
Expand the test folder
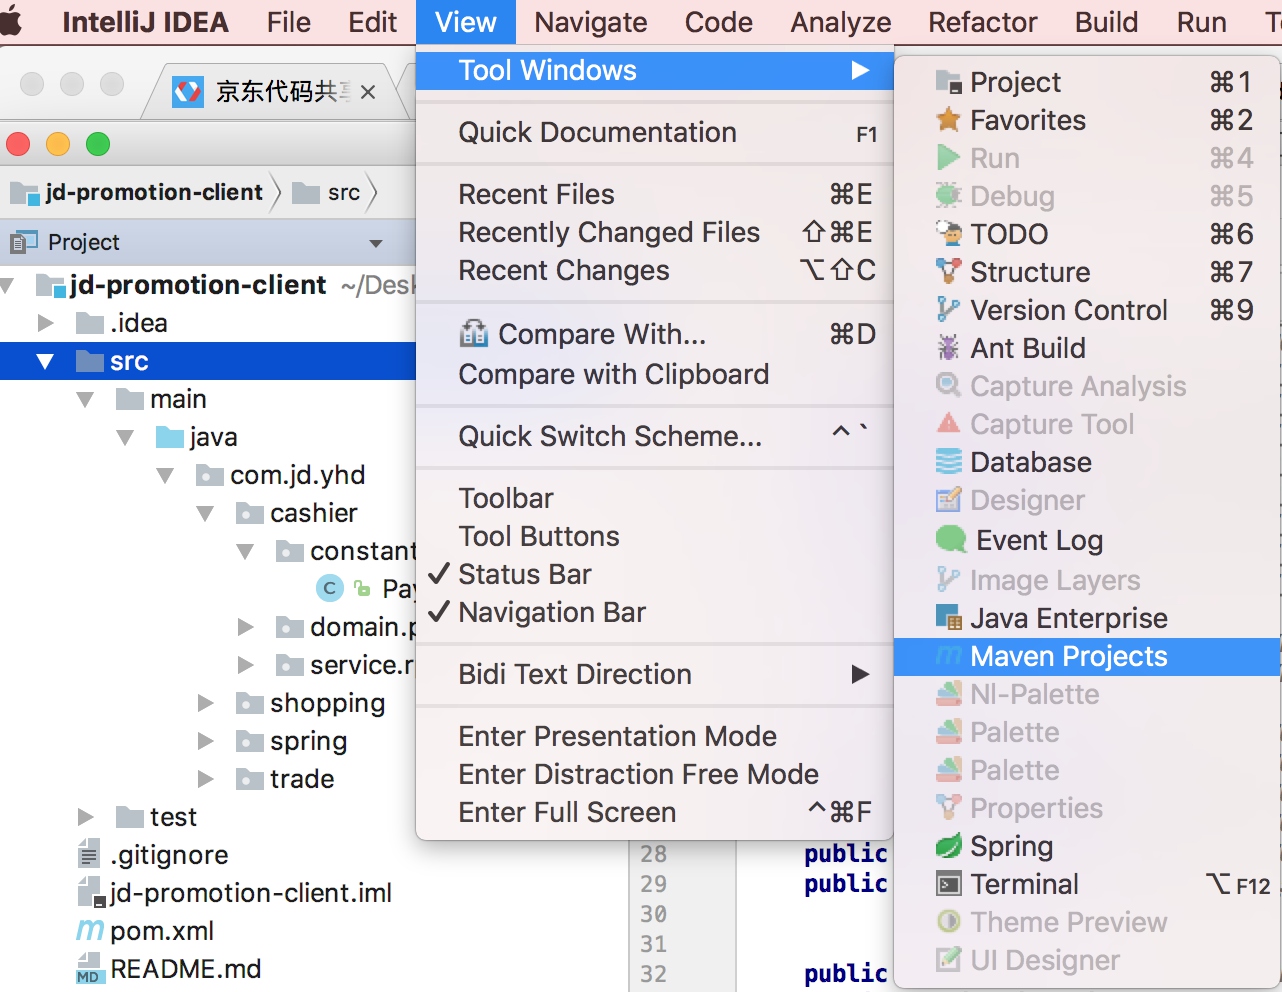tap(85, 817)
